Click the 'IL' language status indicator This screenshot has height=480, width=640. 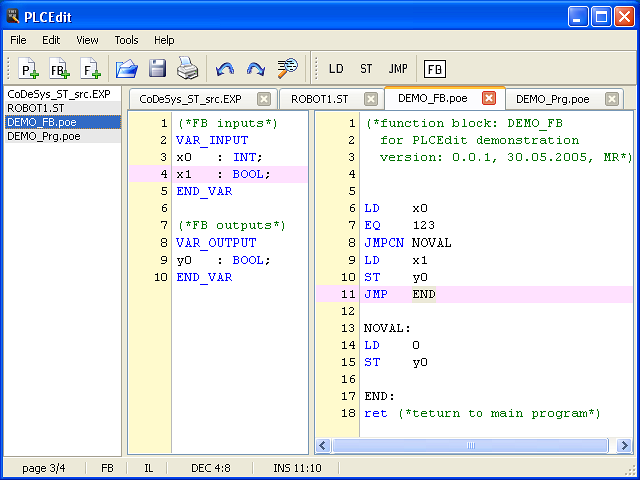[148, 468]
